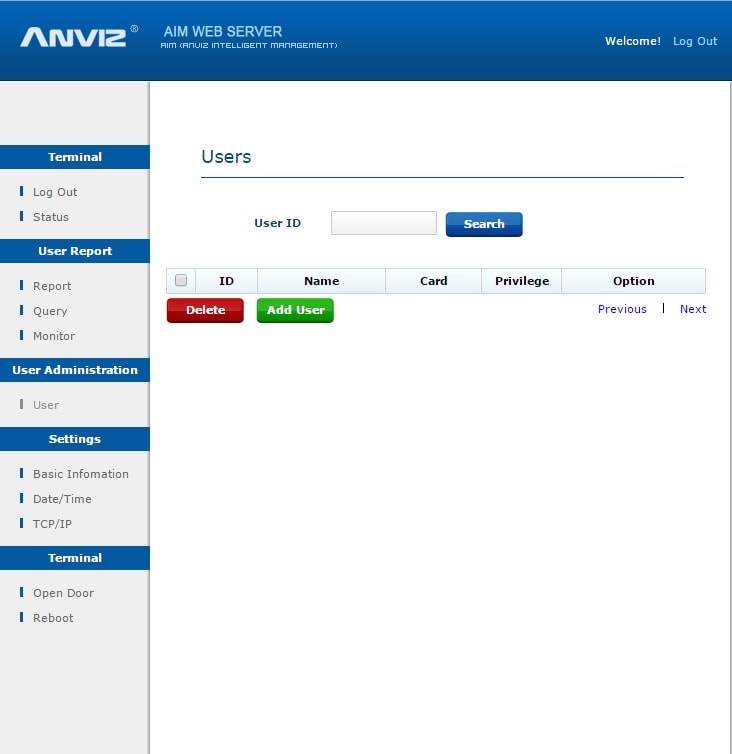The width and height of the screenshot is (732, 754).
Task: Go to Query in the sidebar
Action: pos(50,311)
